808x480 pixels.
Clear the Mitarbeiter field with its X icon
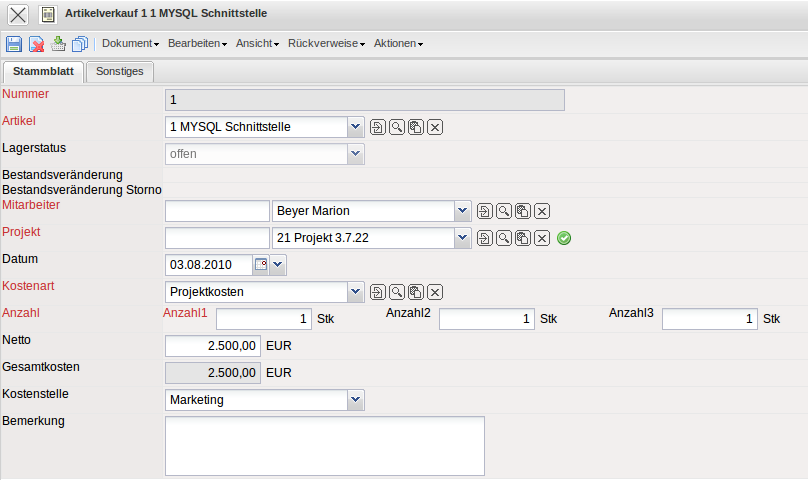(x=541, y=211)
